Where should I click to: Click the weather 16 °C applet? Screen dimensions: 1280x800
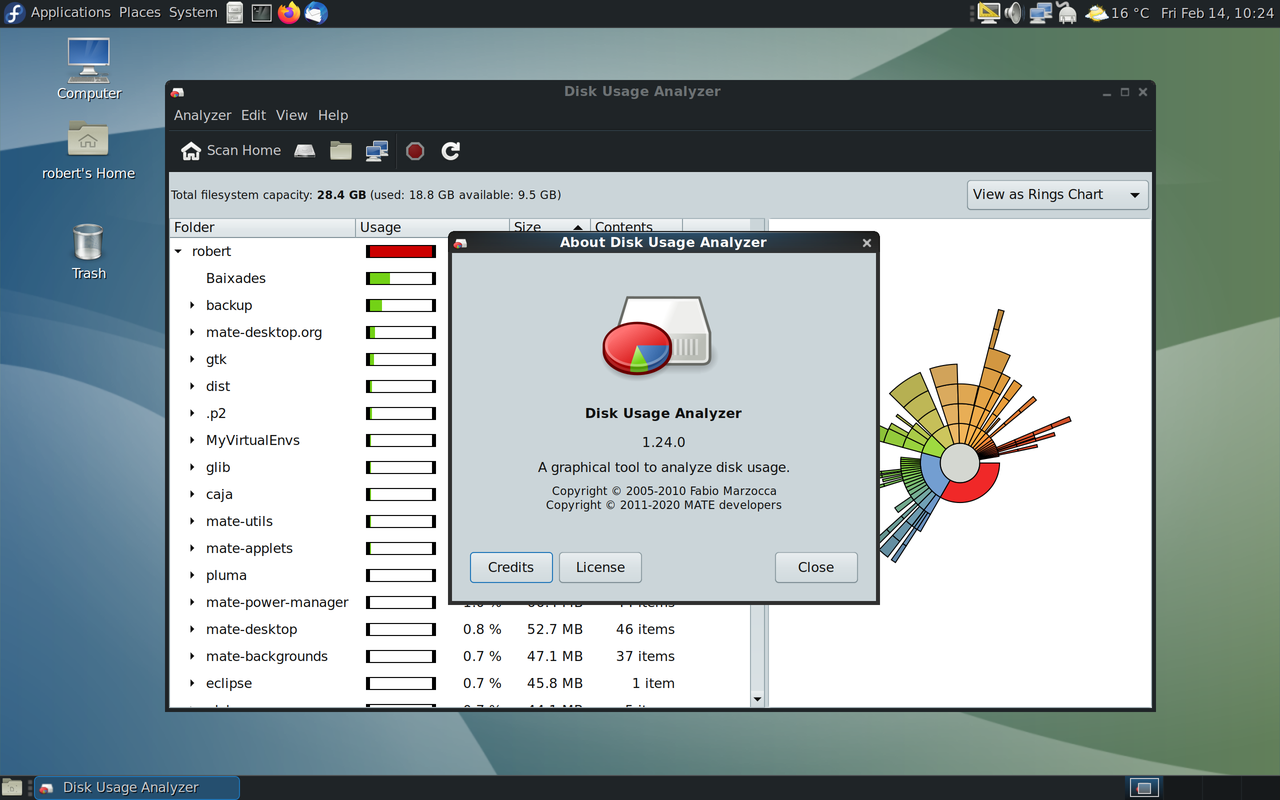coord(1118,13)
